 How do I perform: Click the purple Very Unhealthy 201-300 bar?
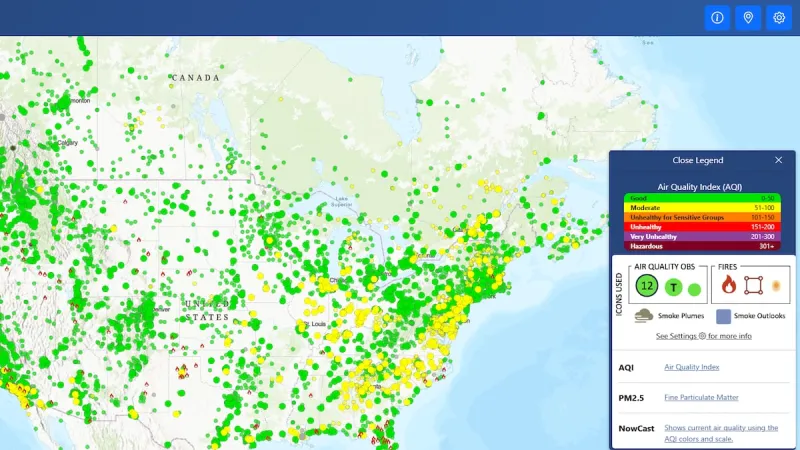pyautogui.click(x=702, y=237)
